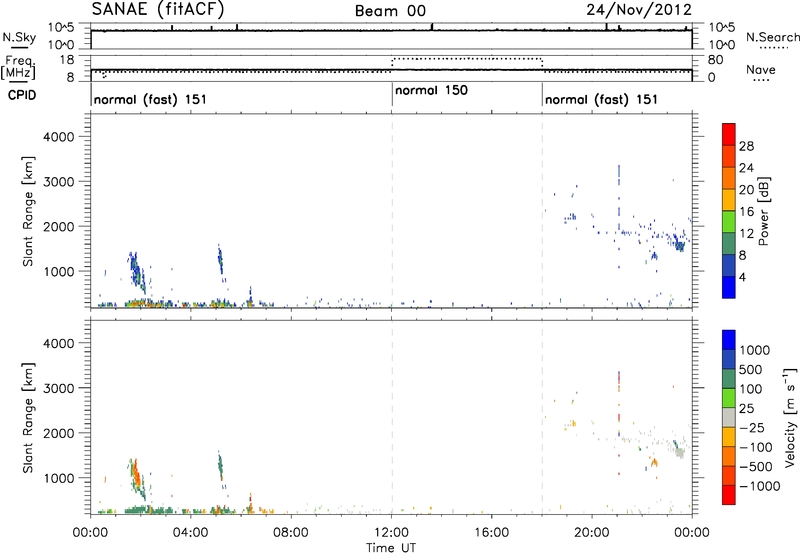800x554 pixels.
Task: Select the "N.Sky" legend label
Action: click(19, 37)
